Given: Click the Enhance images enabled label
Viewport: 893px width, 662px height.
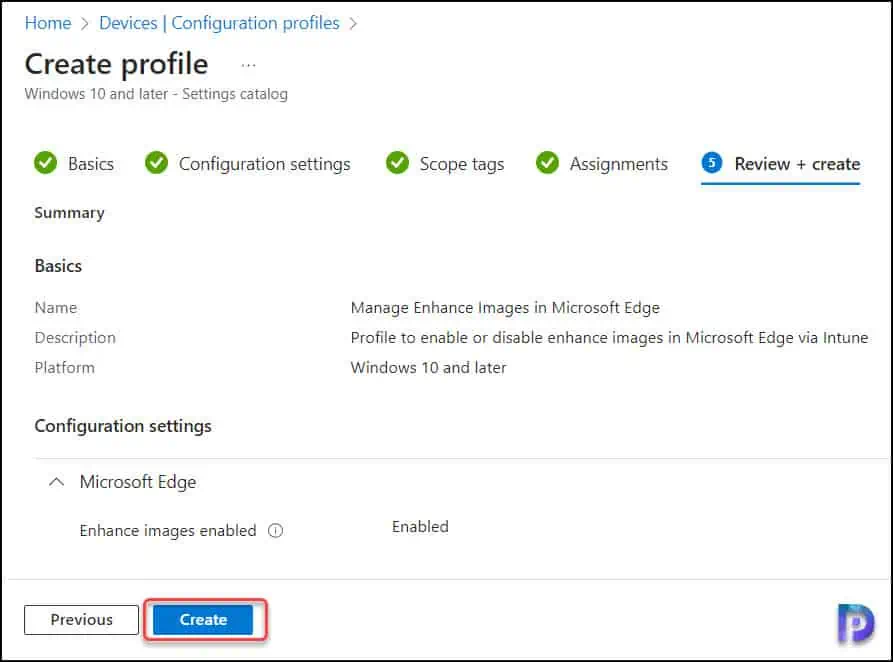Looking at the screenshot, I should click(168, 530).
